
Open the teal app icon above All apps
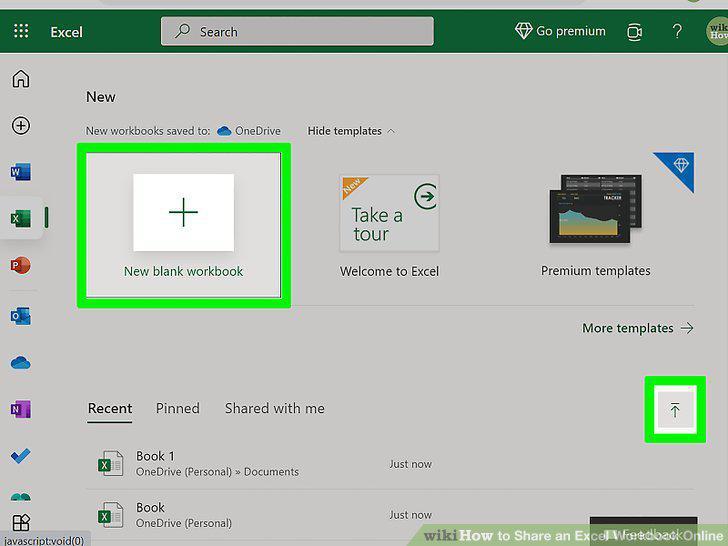pyautogui.click(x=20, y=497)
